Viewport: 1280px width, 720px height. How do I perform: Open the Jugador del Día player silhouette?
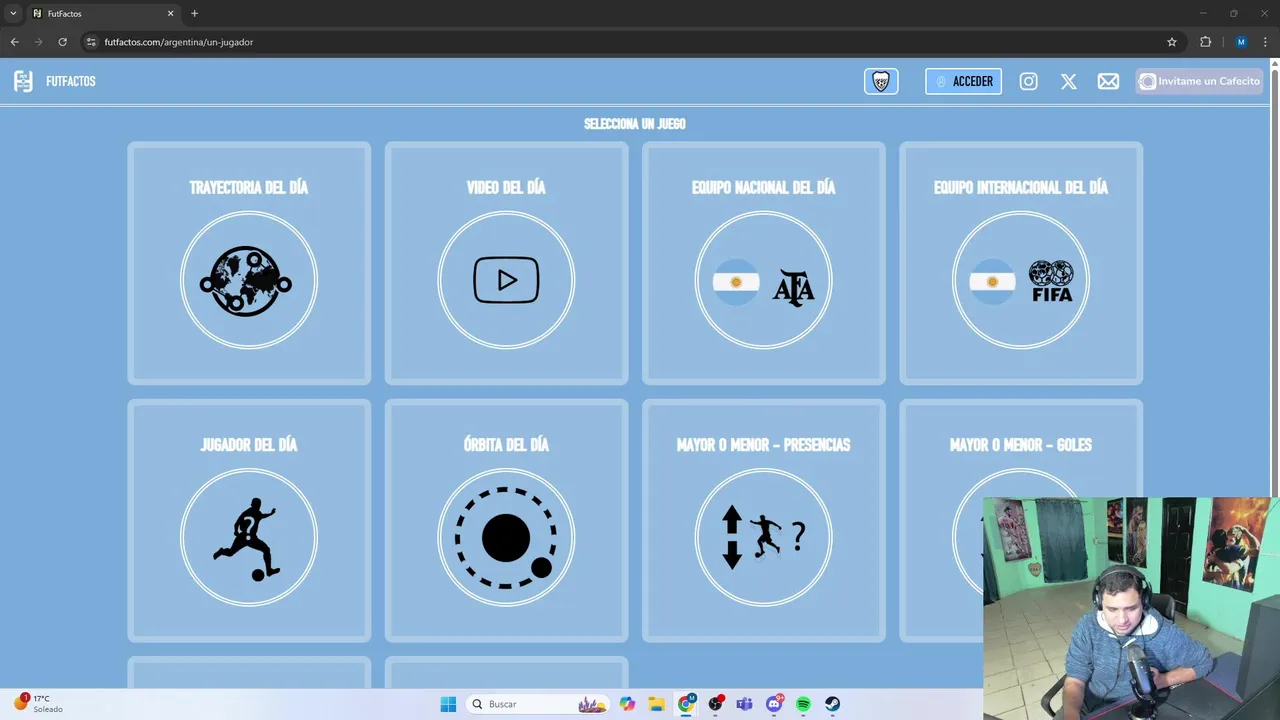coord(246,538)
